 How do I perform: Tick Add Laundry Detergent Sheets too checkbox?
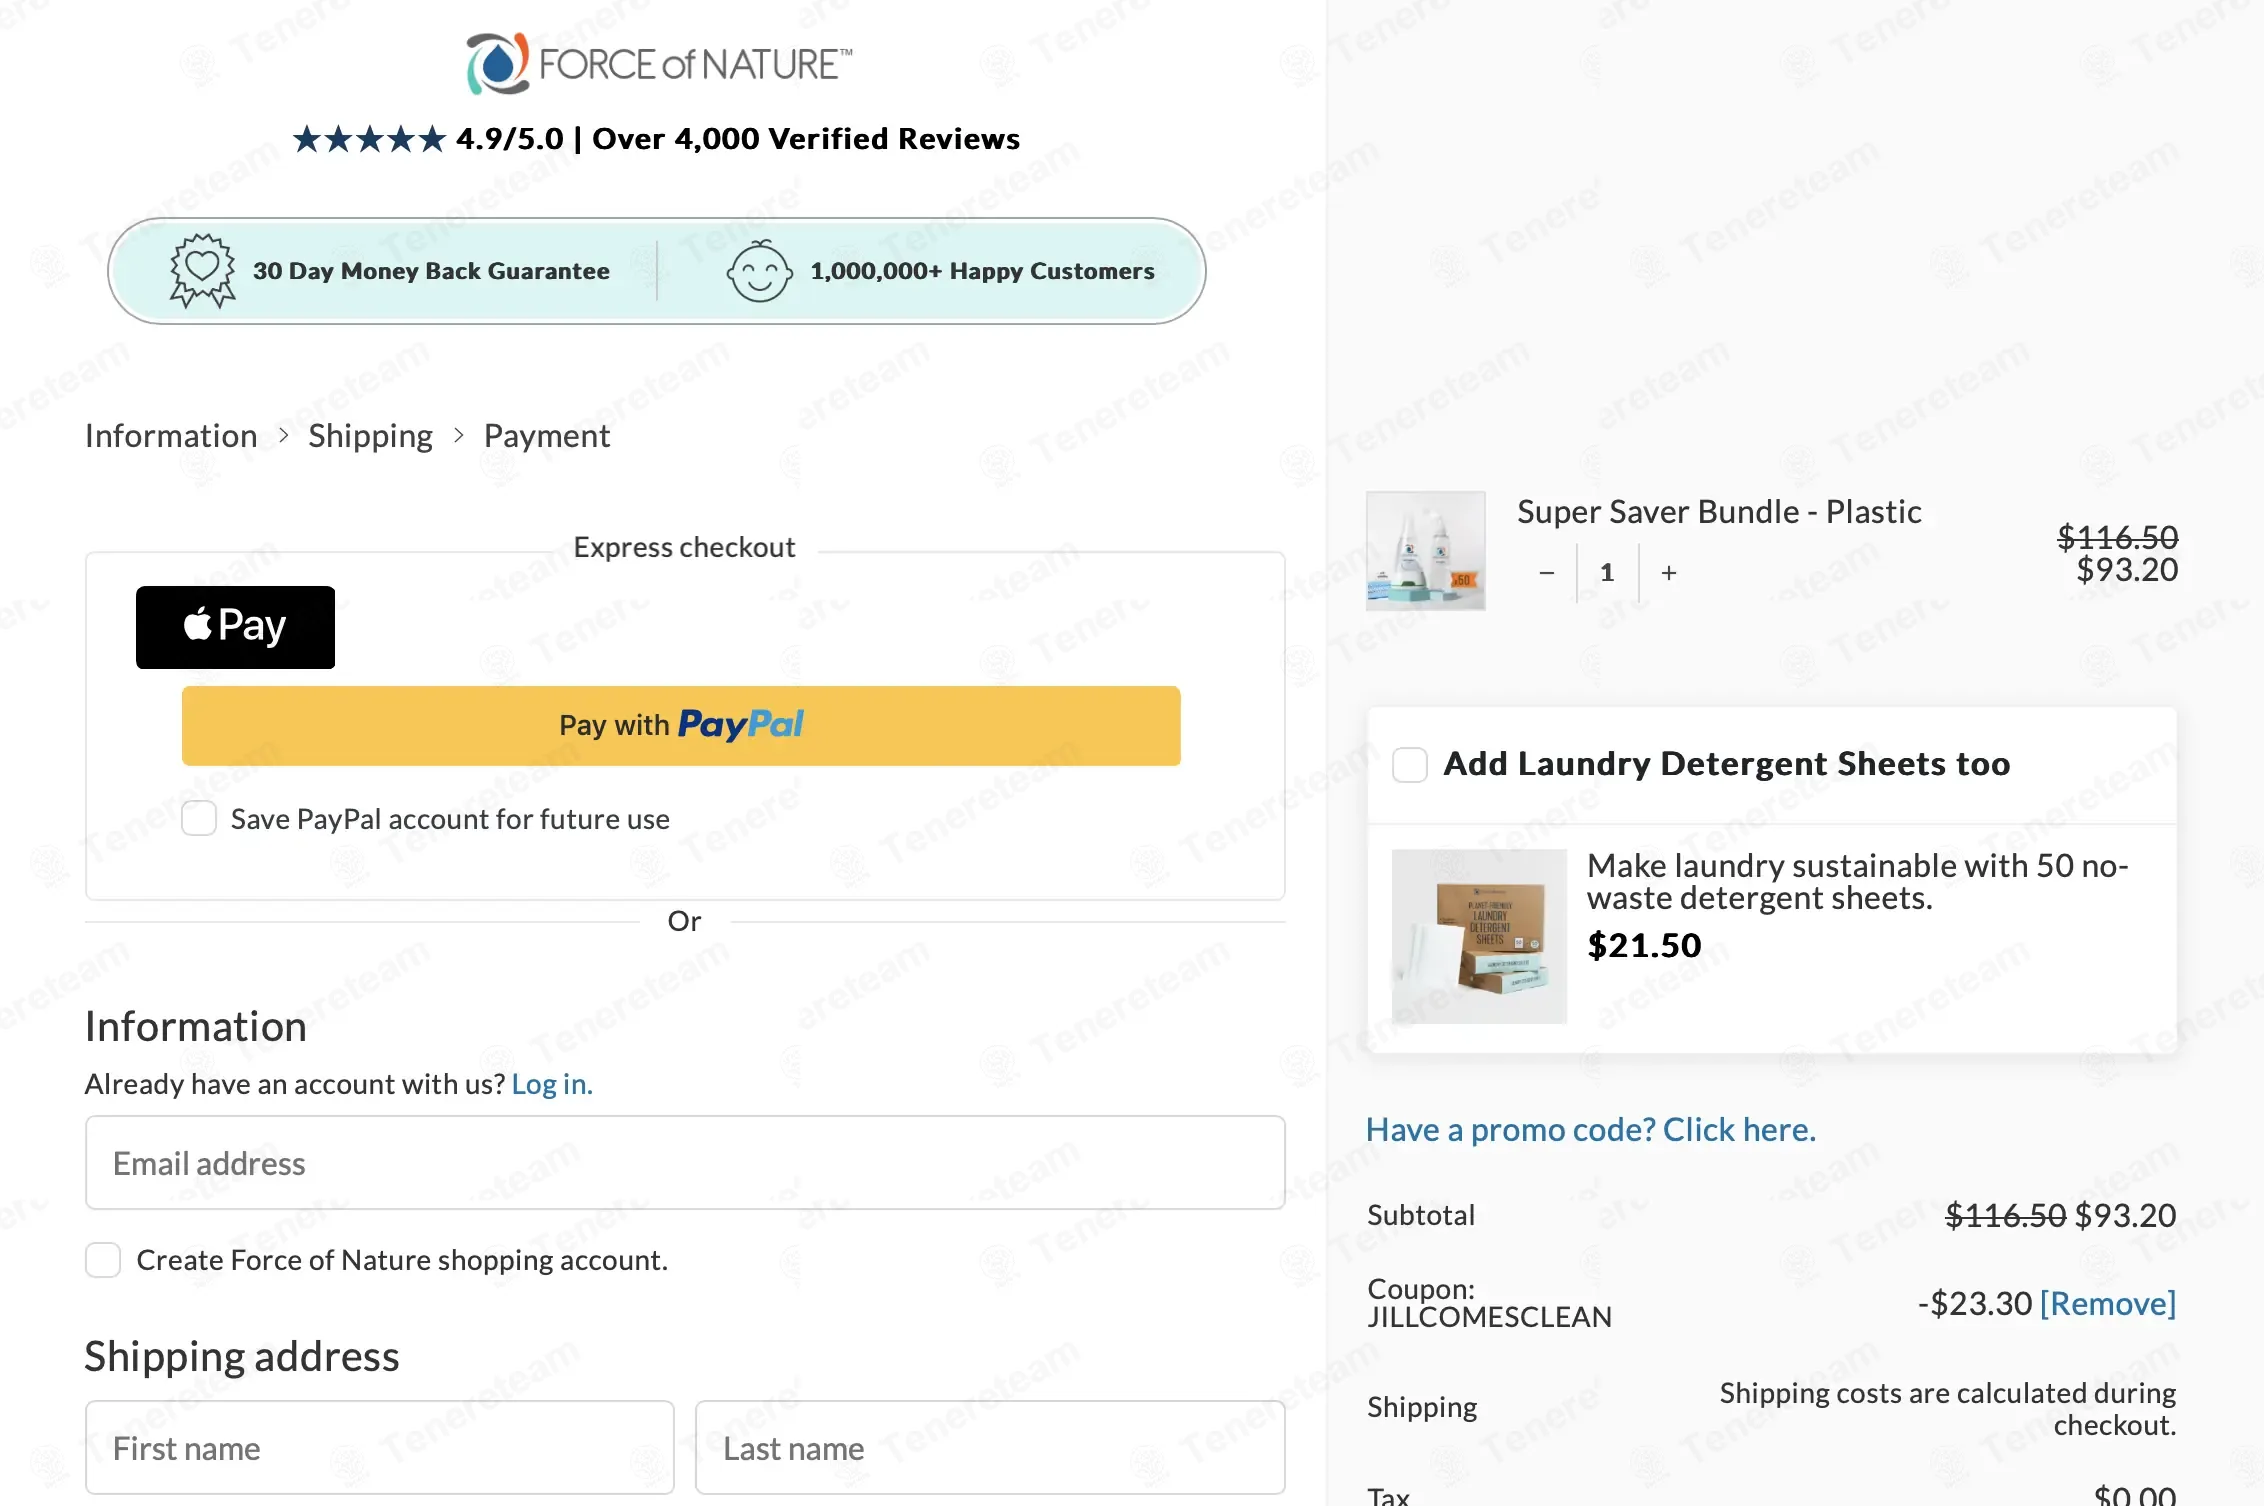pos(1410,765)
